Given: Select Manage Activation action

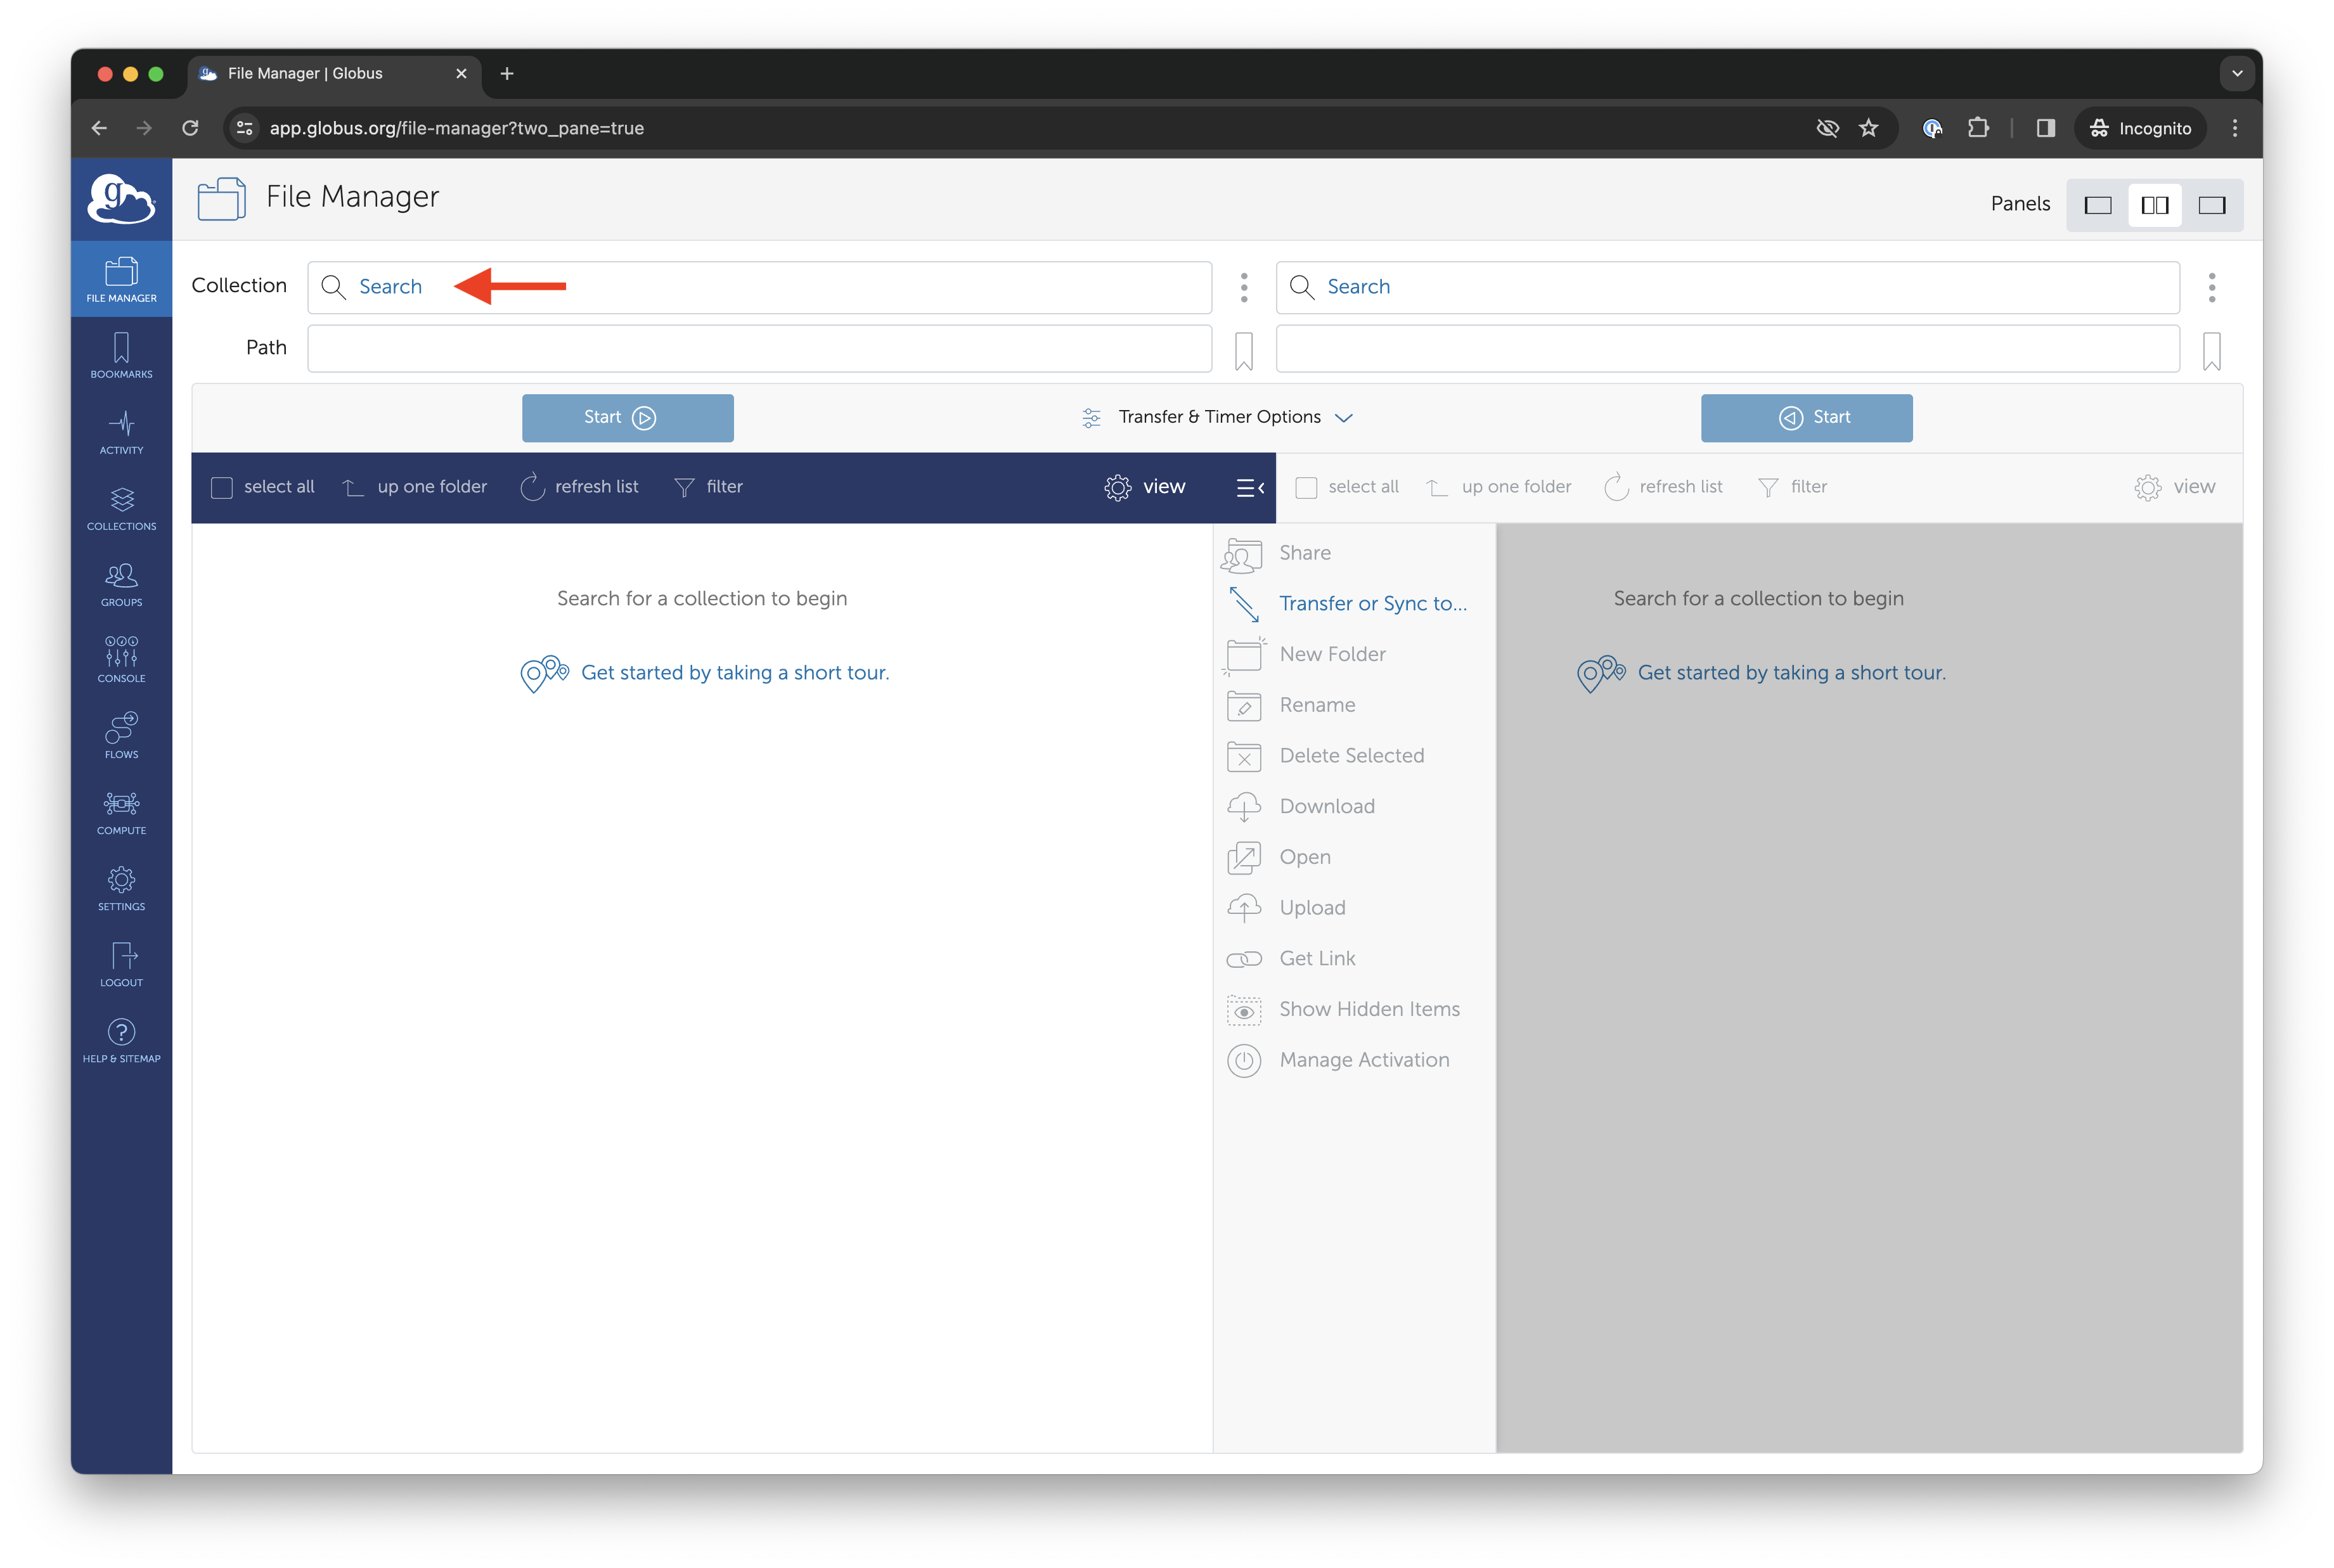Looking at the screenshot, I should [1338, 1060].
